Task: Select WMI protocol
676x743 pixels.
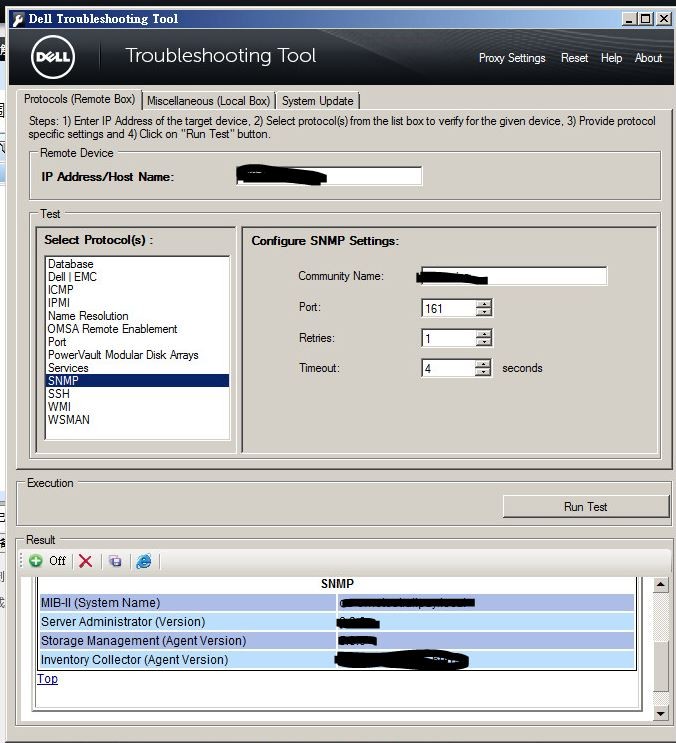Action: tap(137, 407)
